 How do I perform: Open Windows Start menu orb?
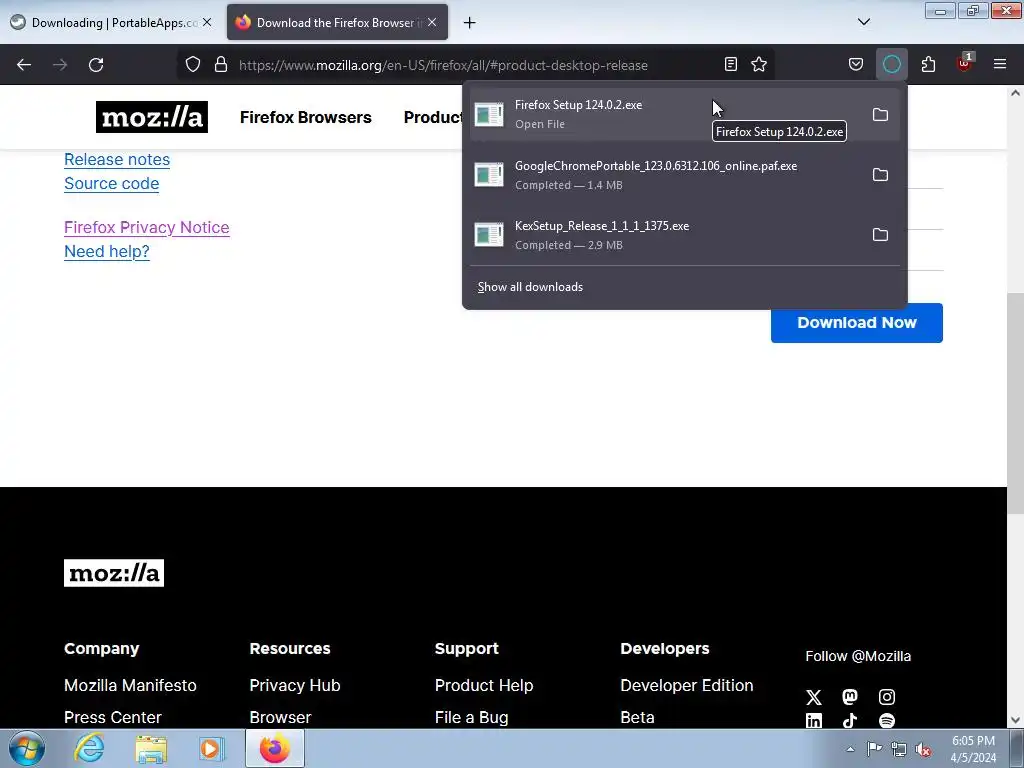point(27,748)
